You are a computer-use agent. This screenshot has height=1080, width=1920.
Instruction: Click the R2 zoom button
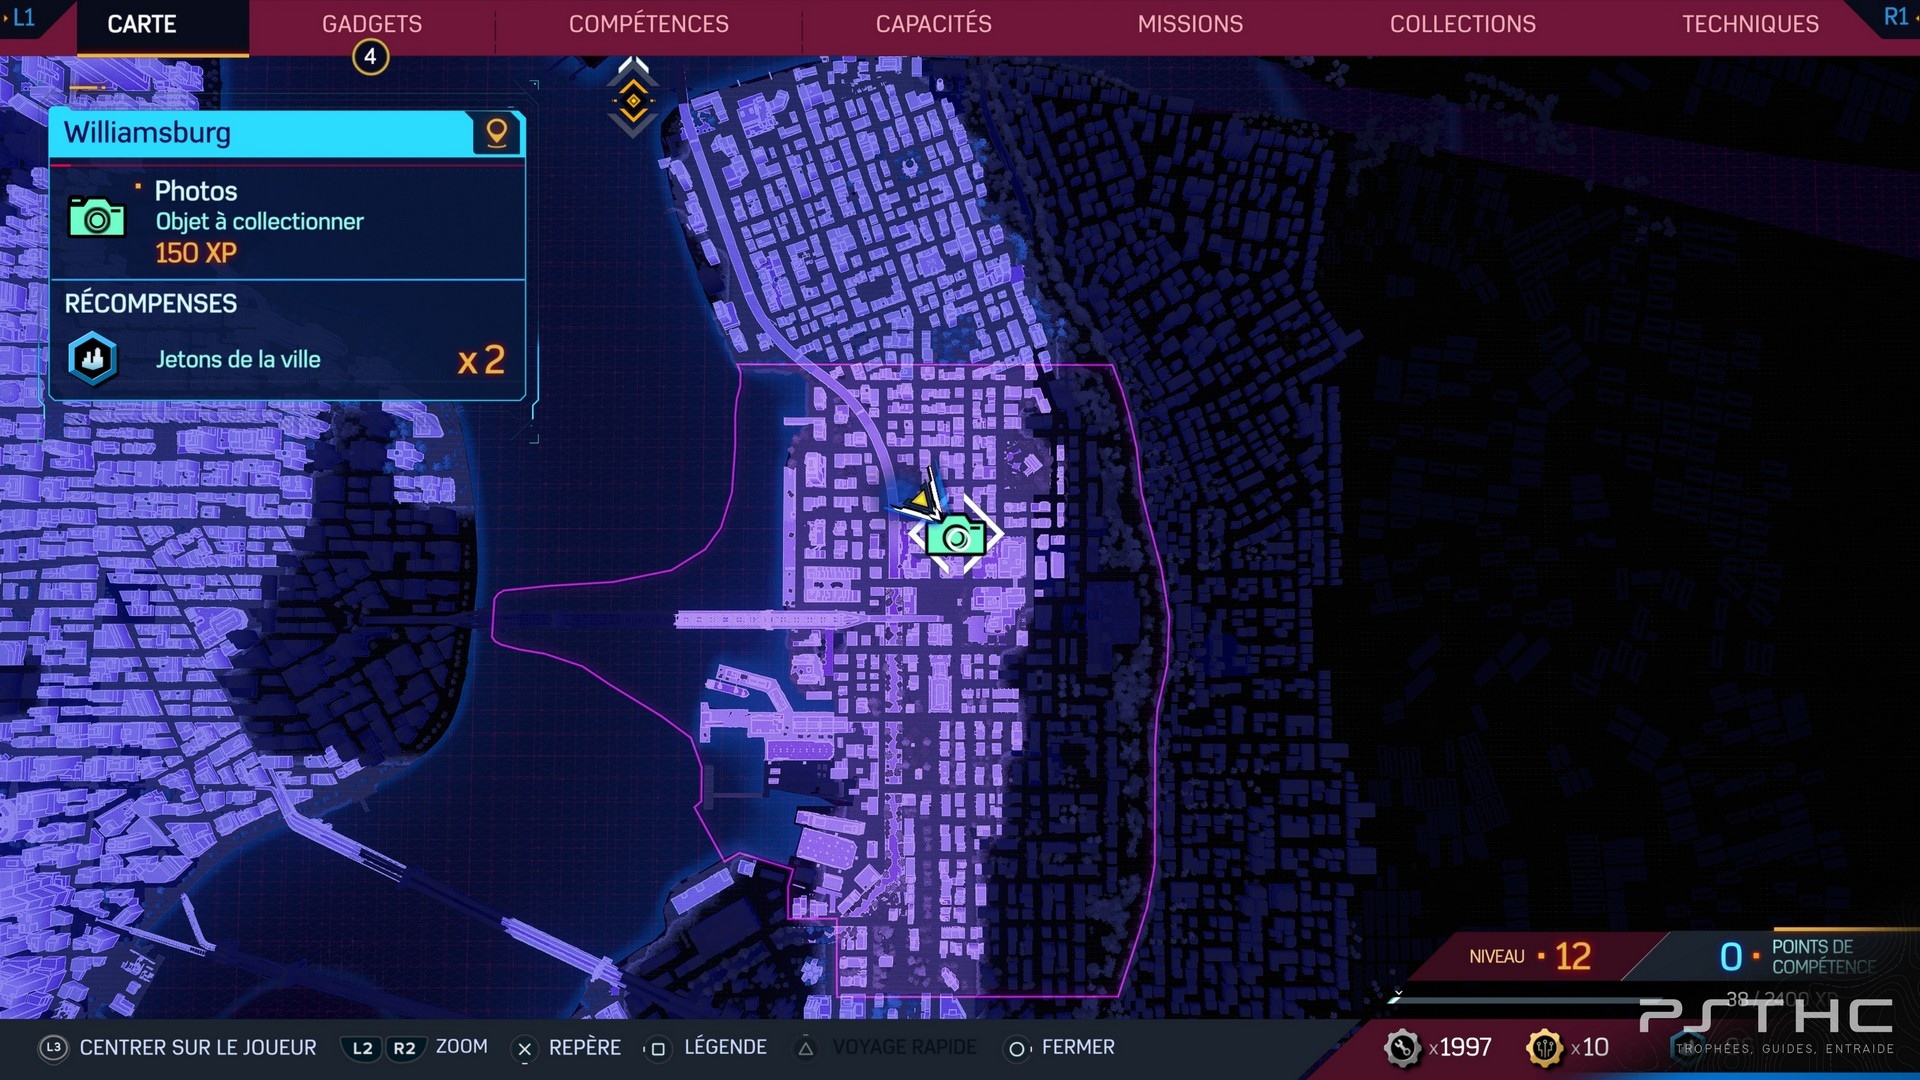point(404,1048)
